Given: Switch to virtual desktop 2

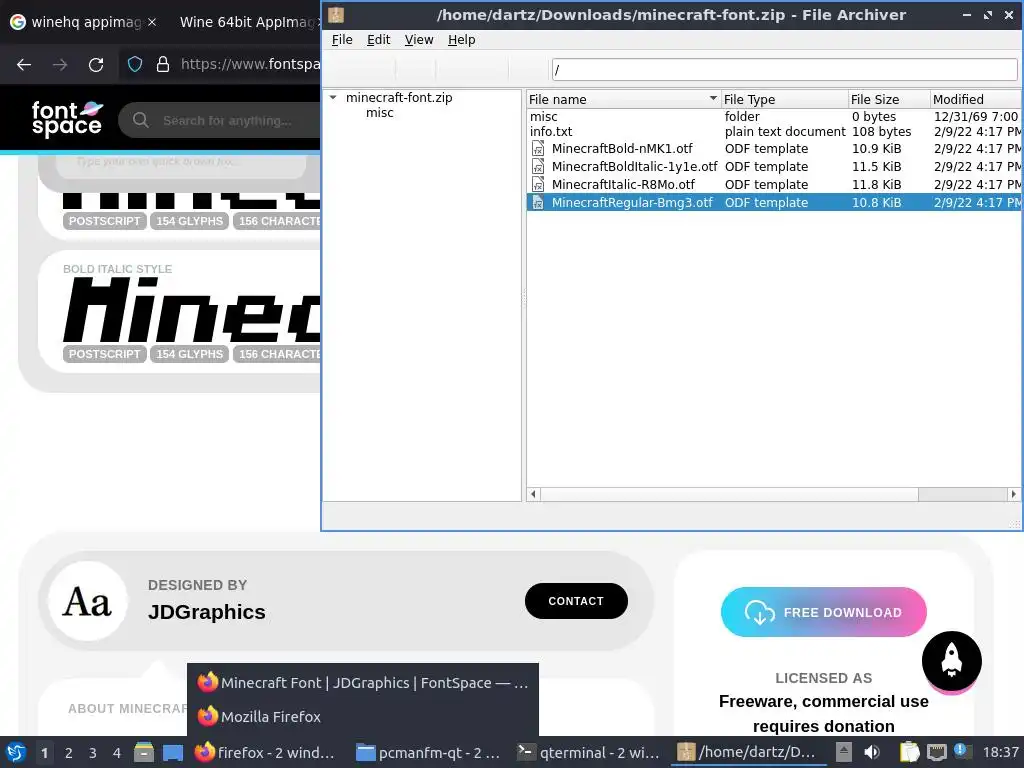Looking at the screenshot, I should coord(69,753).
